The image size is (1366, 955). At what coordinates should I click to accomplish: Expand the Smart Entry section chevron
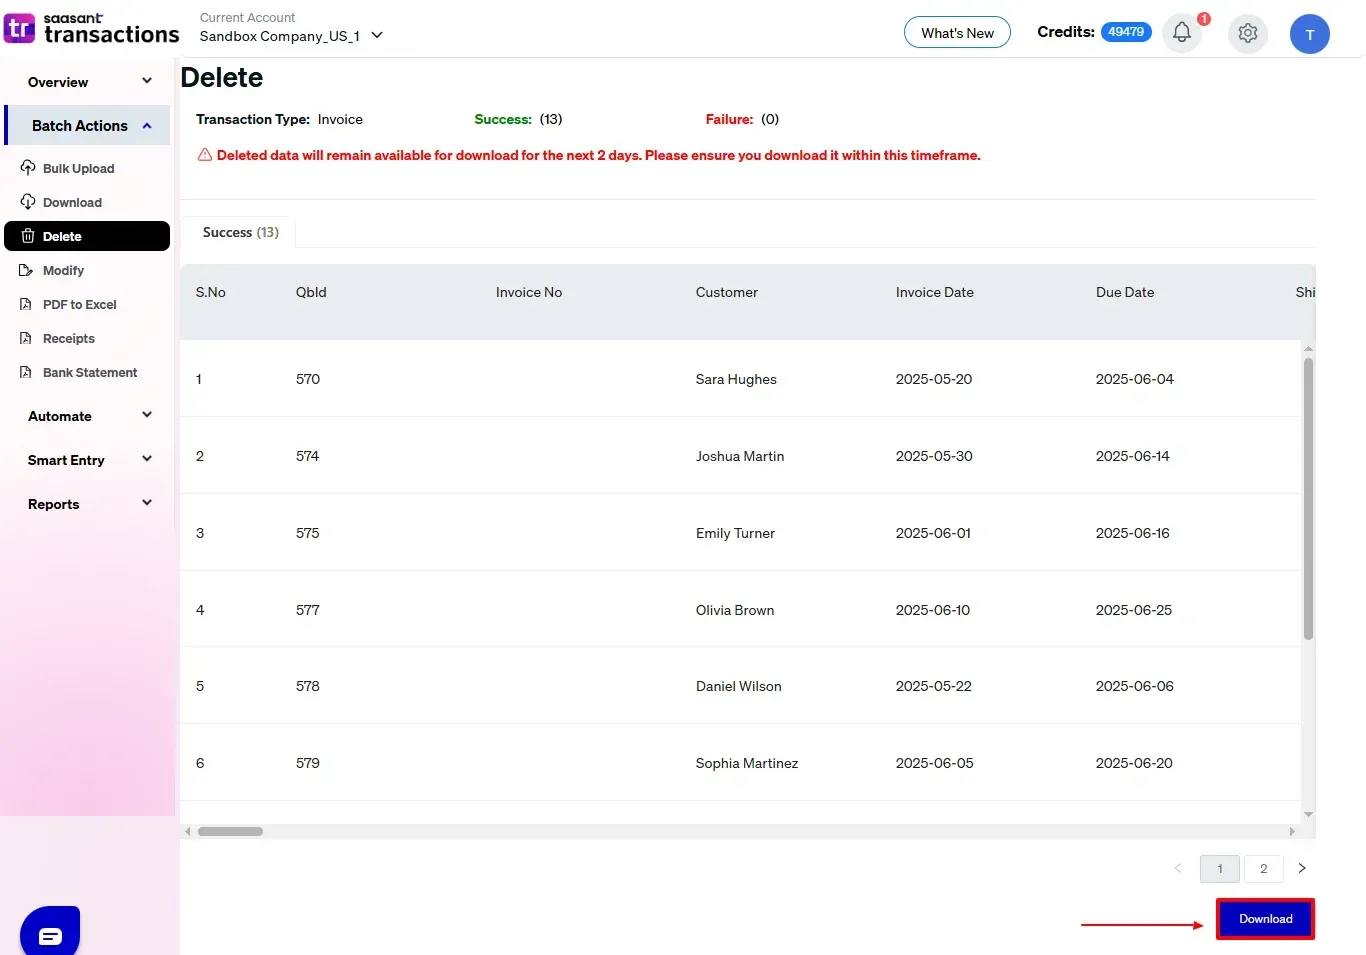pyautogui.click(x=147, y=459)
